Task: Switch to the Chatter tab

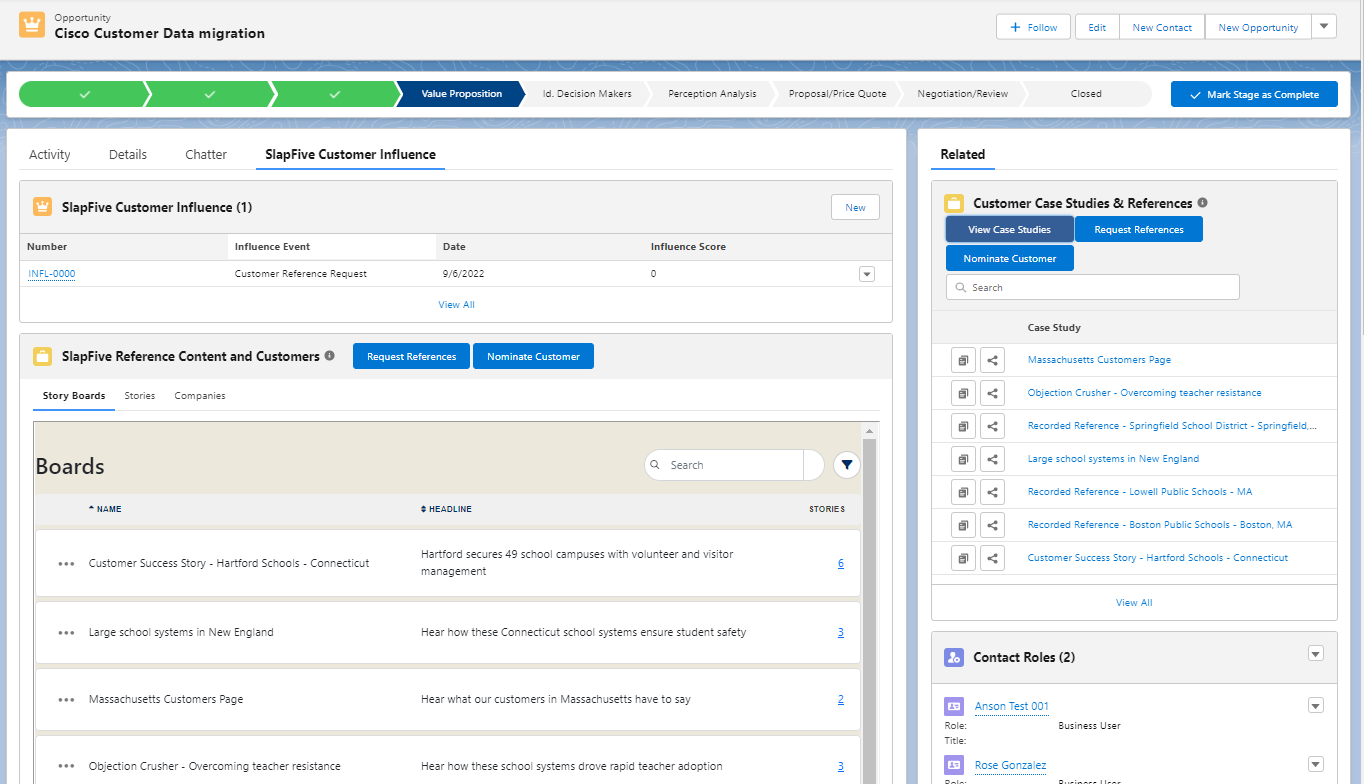Action: pyautogui.click(x=205, y=154)
